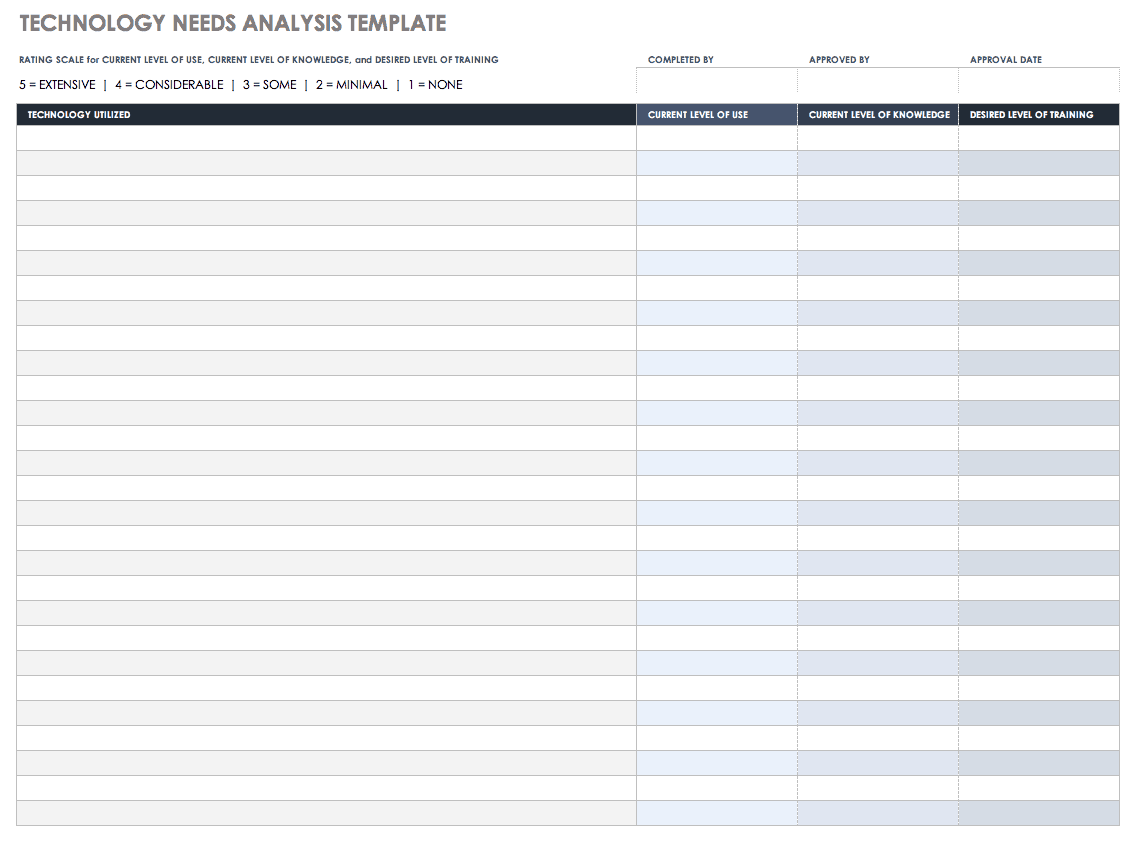Select the 1 = NONE rating label
The height and width of the screenshot is (854, 1138).
point(433,85)
